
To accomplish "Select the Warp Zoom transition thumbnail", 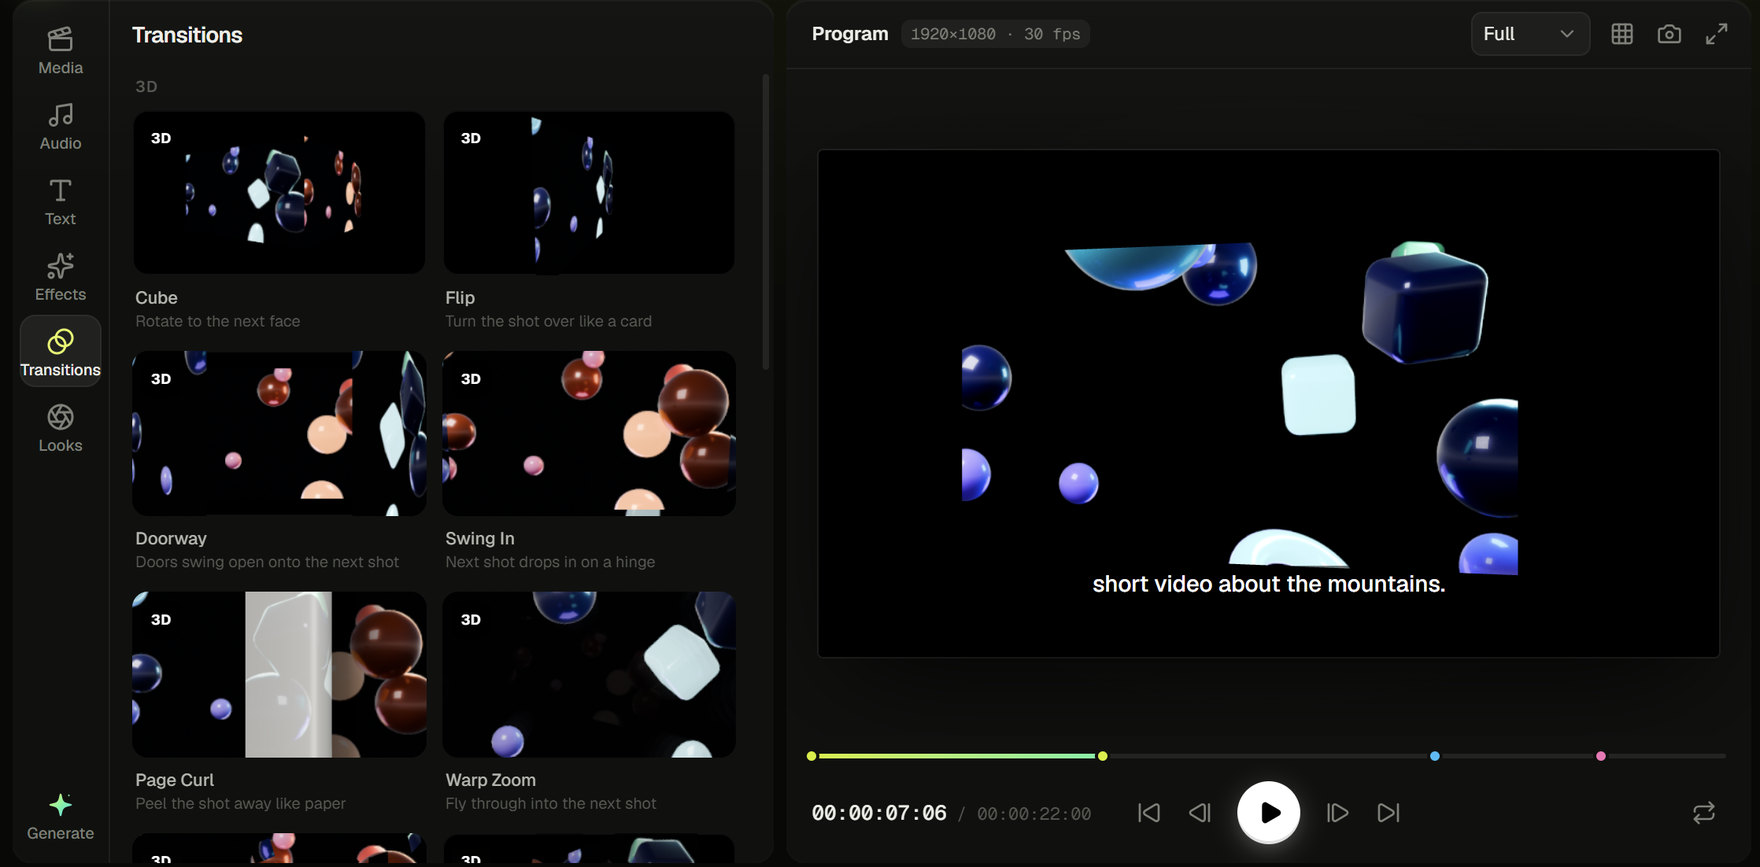I will [589, 674].
